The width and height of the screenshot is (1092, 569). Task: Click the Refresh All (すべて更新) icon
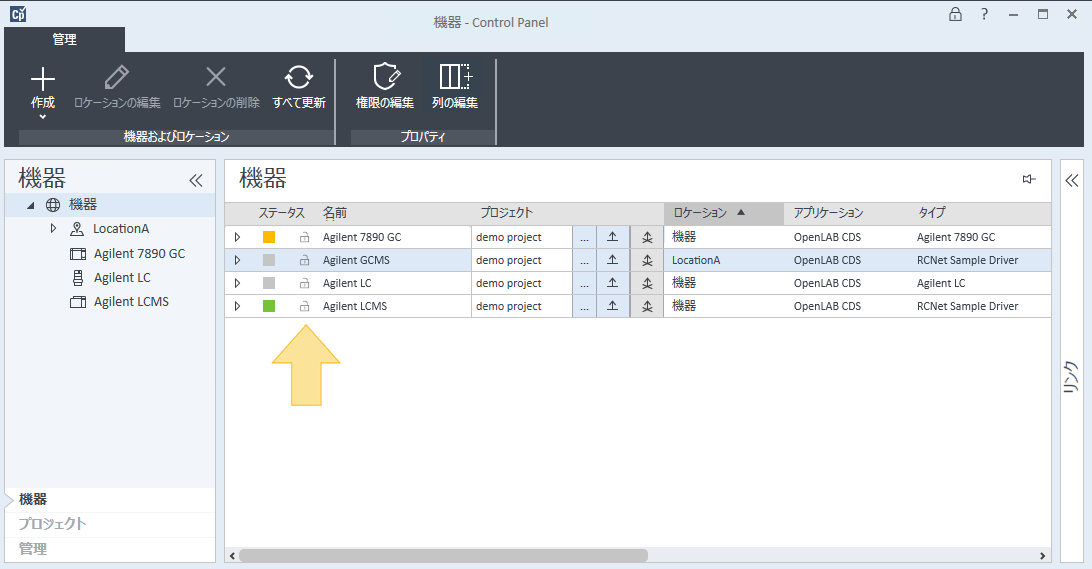pyautogui.click(x=298, y=78)
